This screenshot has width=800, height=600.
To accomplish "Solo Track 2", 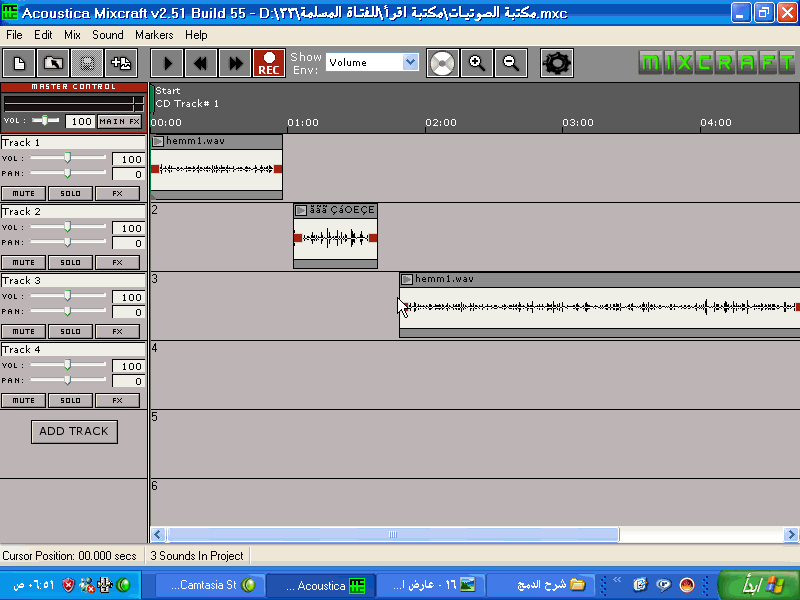I will (x=70, y=263).
